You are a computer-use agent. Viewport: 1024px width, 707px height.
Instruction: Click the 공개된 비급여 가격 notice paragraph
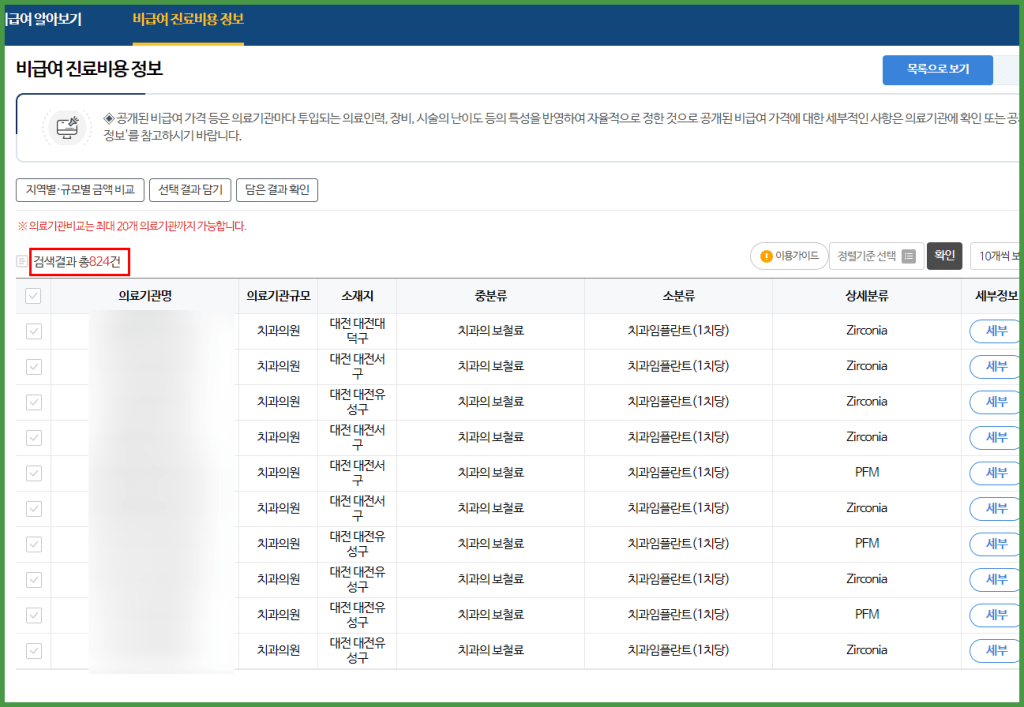click(561, 127)
